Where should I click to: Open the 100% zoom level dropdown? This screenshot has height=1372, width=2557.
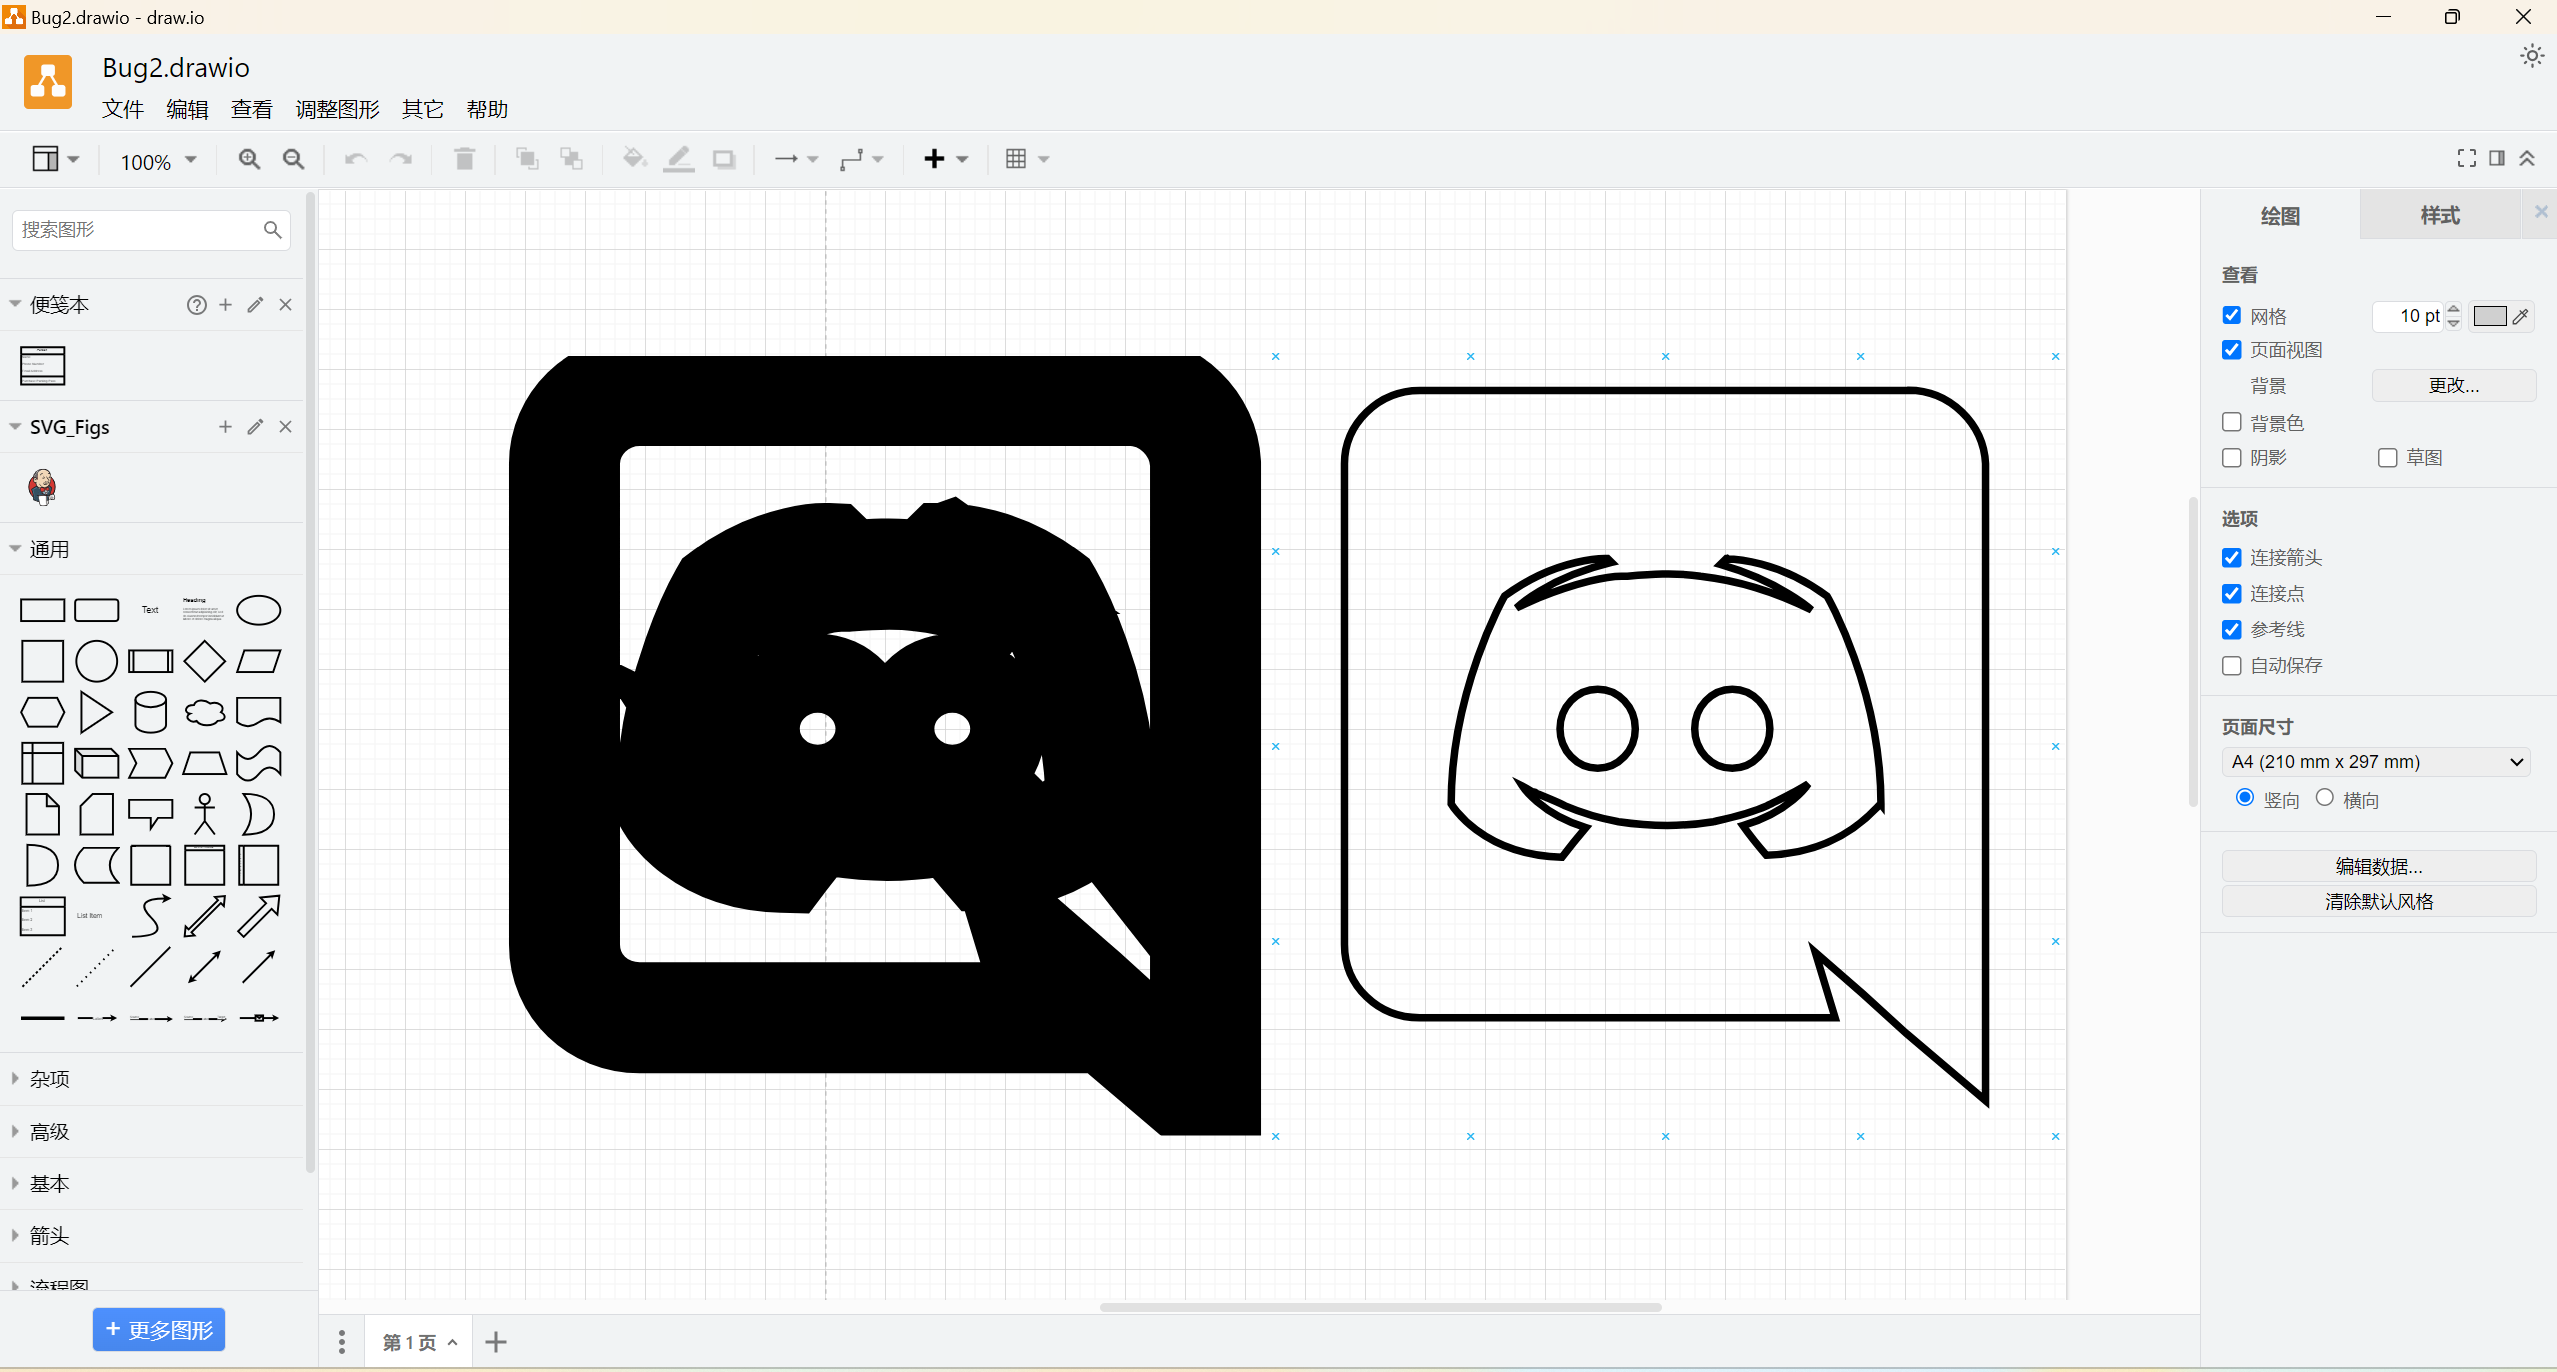click(158, 161)
